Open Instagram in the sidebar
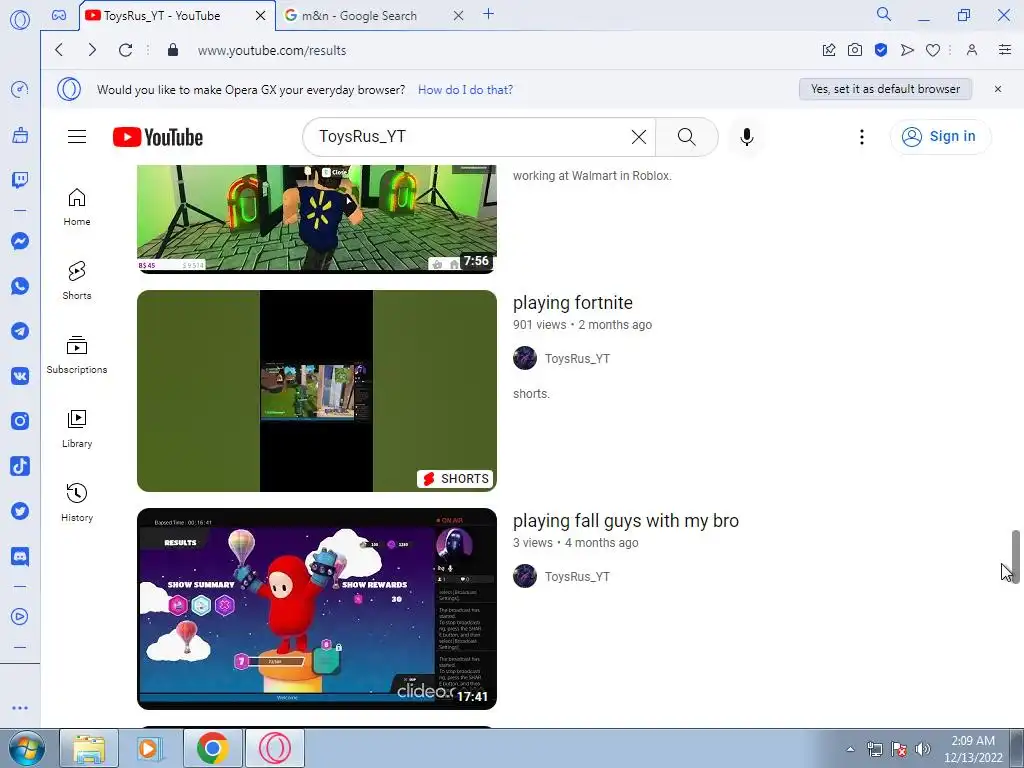 coord(20,421)
